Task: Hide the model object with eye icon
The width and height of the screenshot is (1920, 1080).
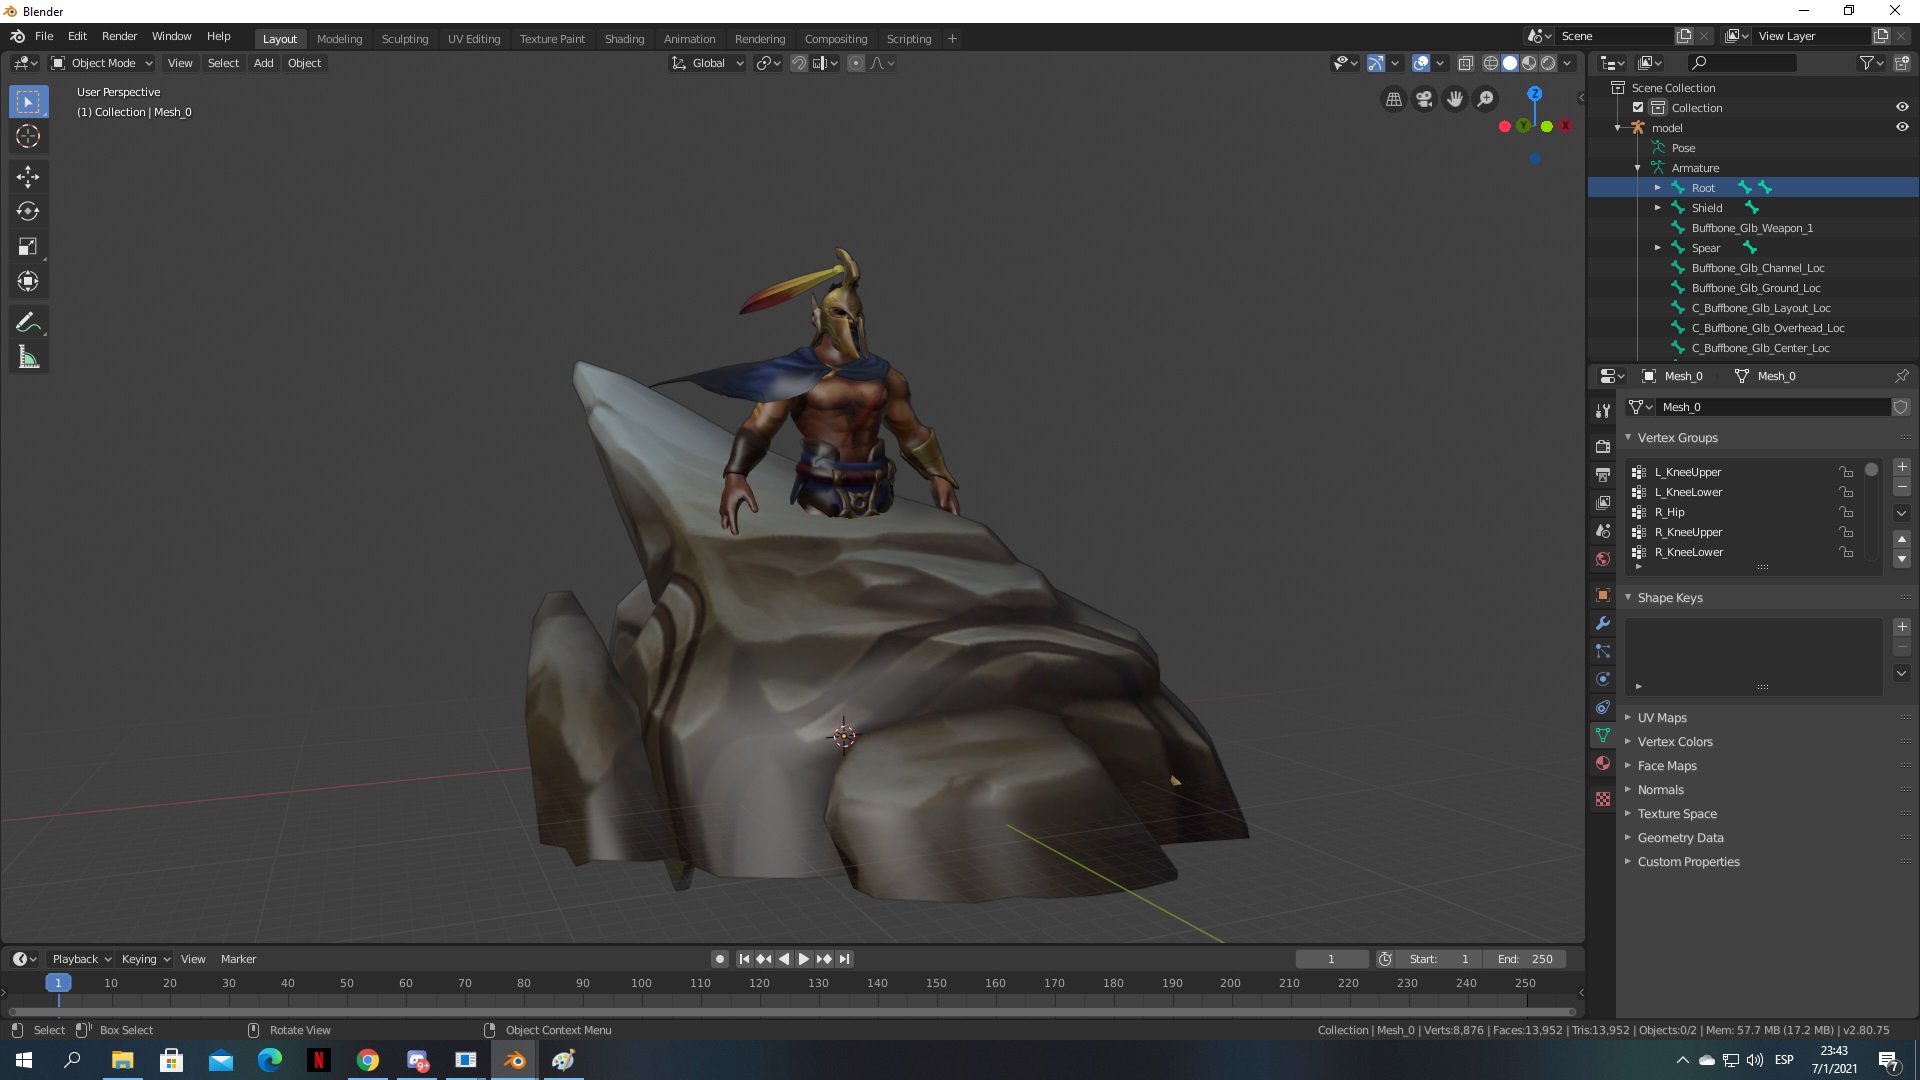Action: tap(1901, 127)
